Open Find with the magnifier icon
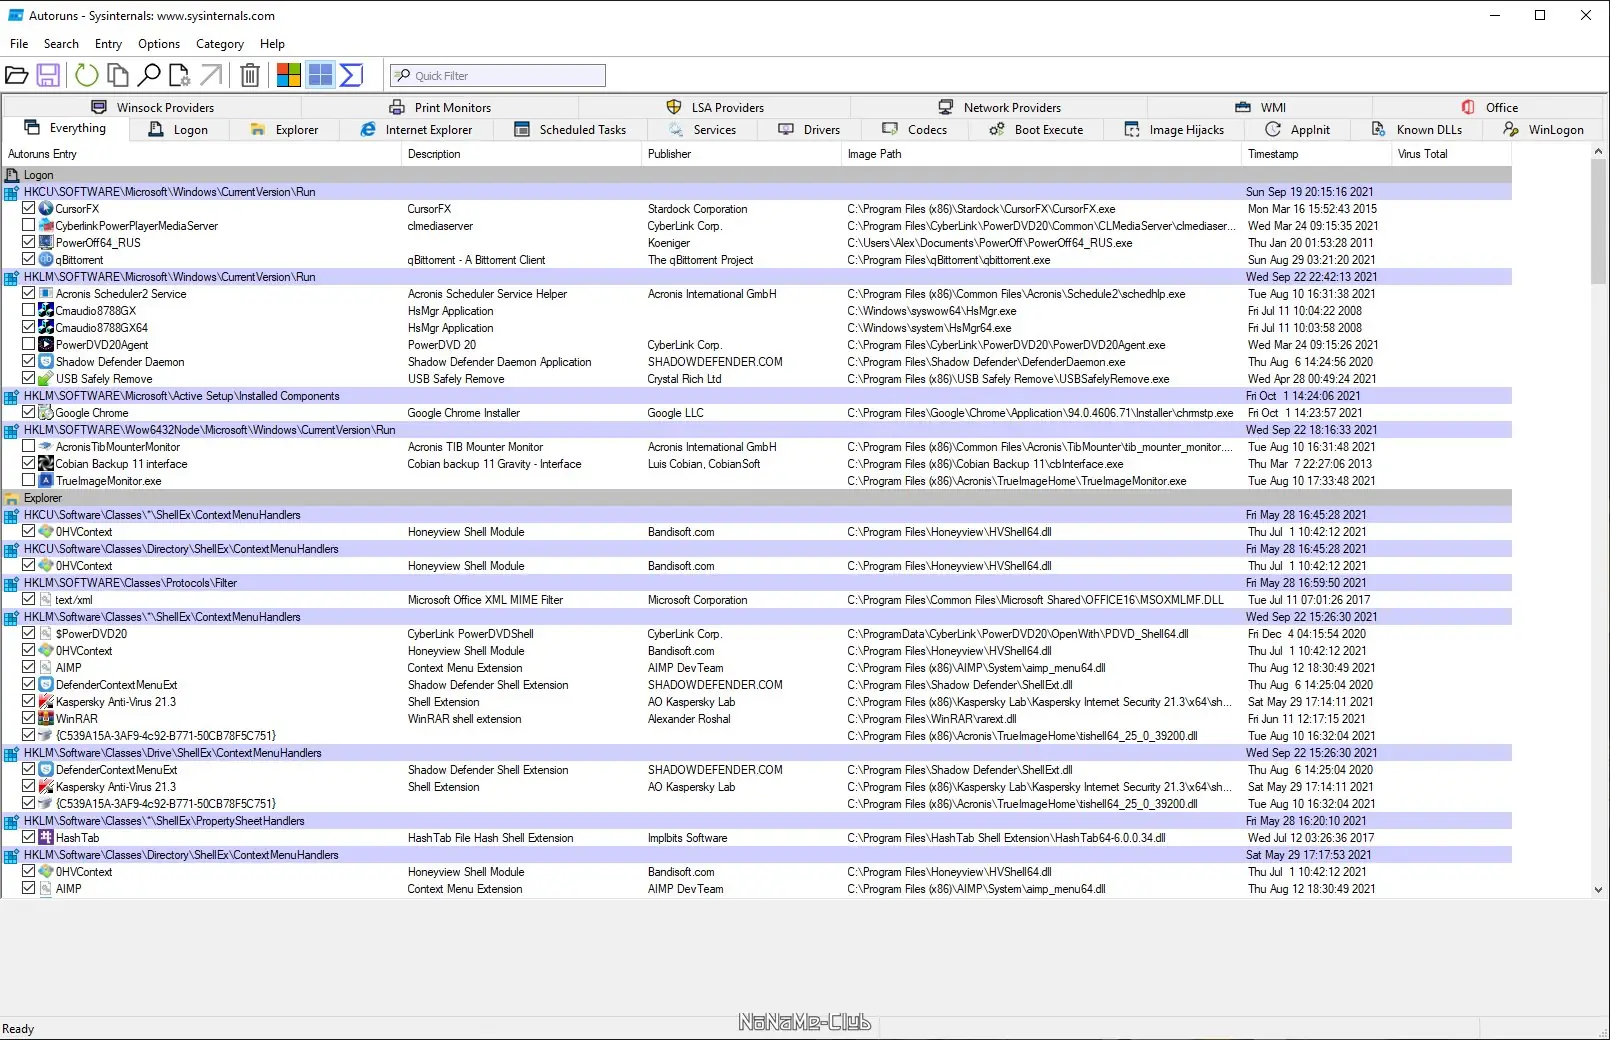 pyautogui.click(x=149, y=75)
